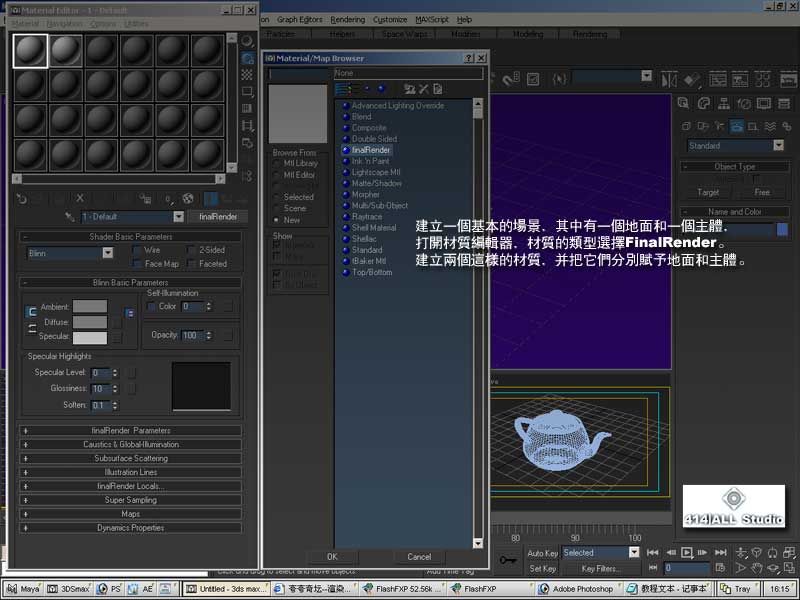Enable the Face Map checkbox

pos(137,264)
